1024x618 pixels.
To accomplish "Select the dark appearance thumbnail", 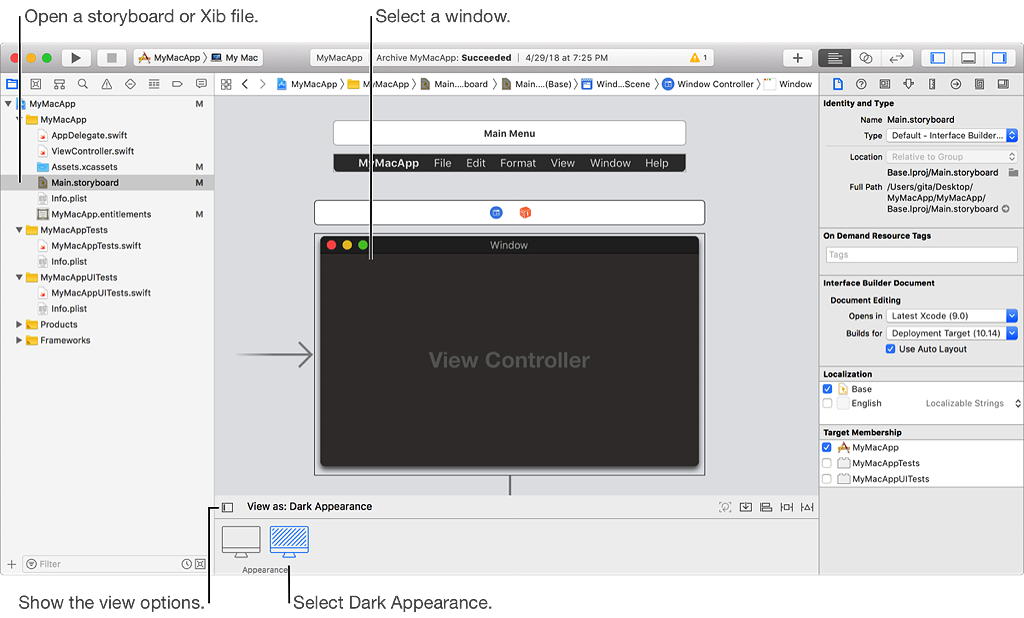I will coord(289,542).
